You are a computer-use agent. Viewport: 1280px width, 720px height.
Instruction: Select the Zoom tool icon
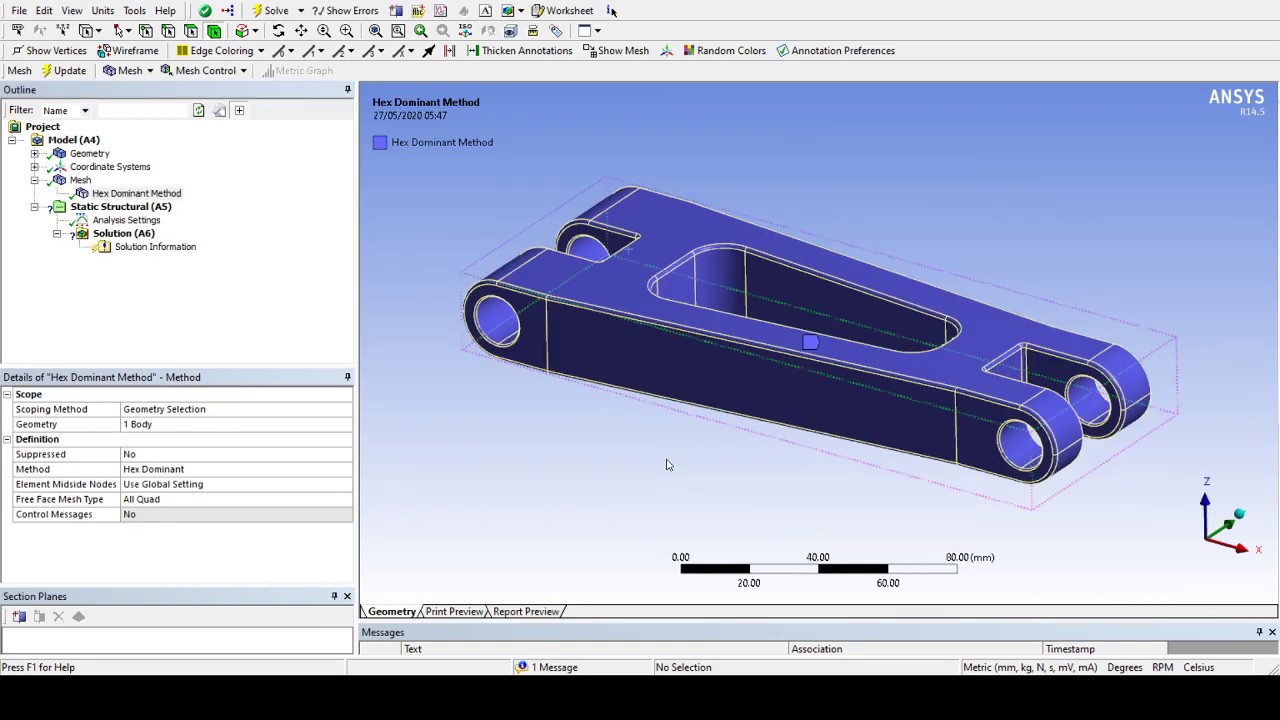(x=324, y=31)
